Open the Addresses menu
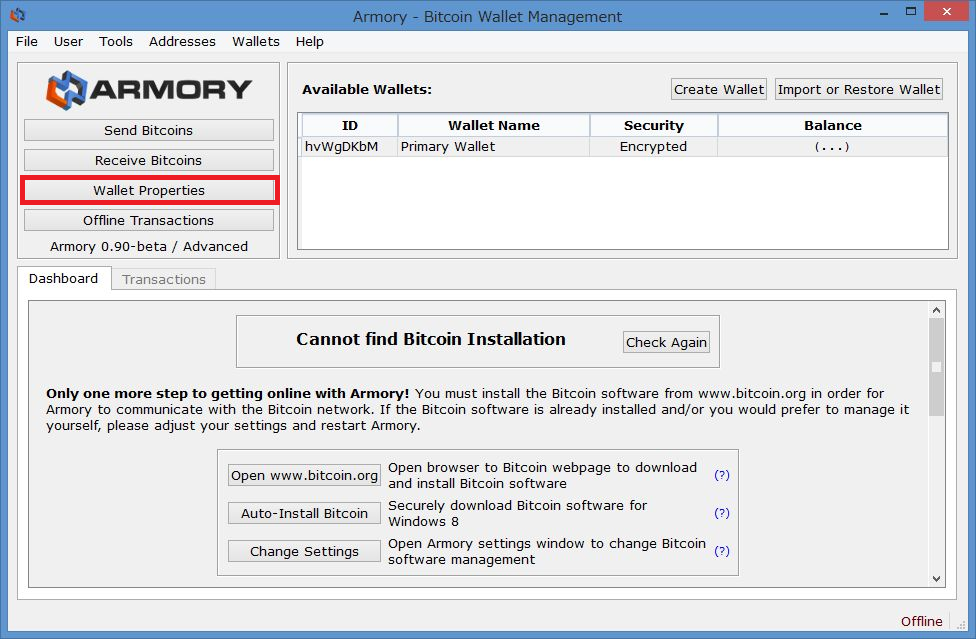 (182, 42)
